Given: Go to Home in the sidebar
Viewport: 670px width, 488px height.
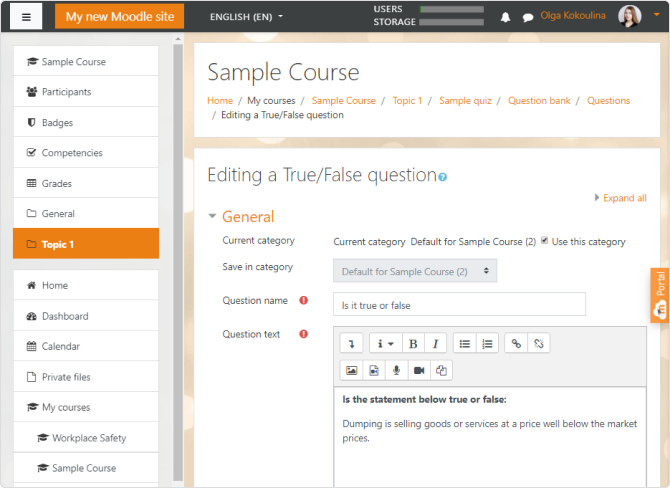Looking at the screenshot, I should pyautogui.click(x=86, y=285).
